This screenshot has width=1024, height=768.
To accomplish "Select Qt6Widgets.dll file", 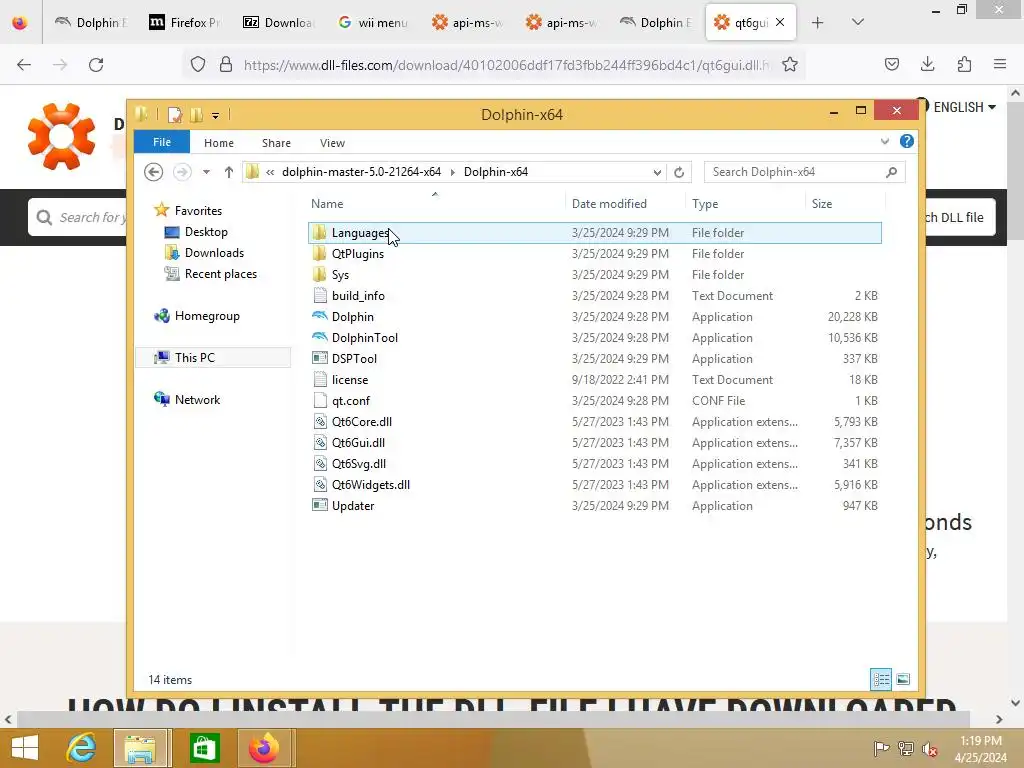I will click(x=594, y=485).
